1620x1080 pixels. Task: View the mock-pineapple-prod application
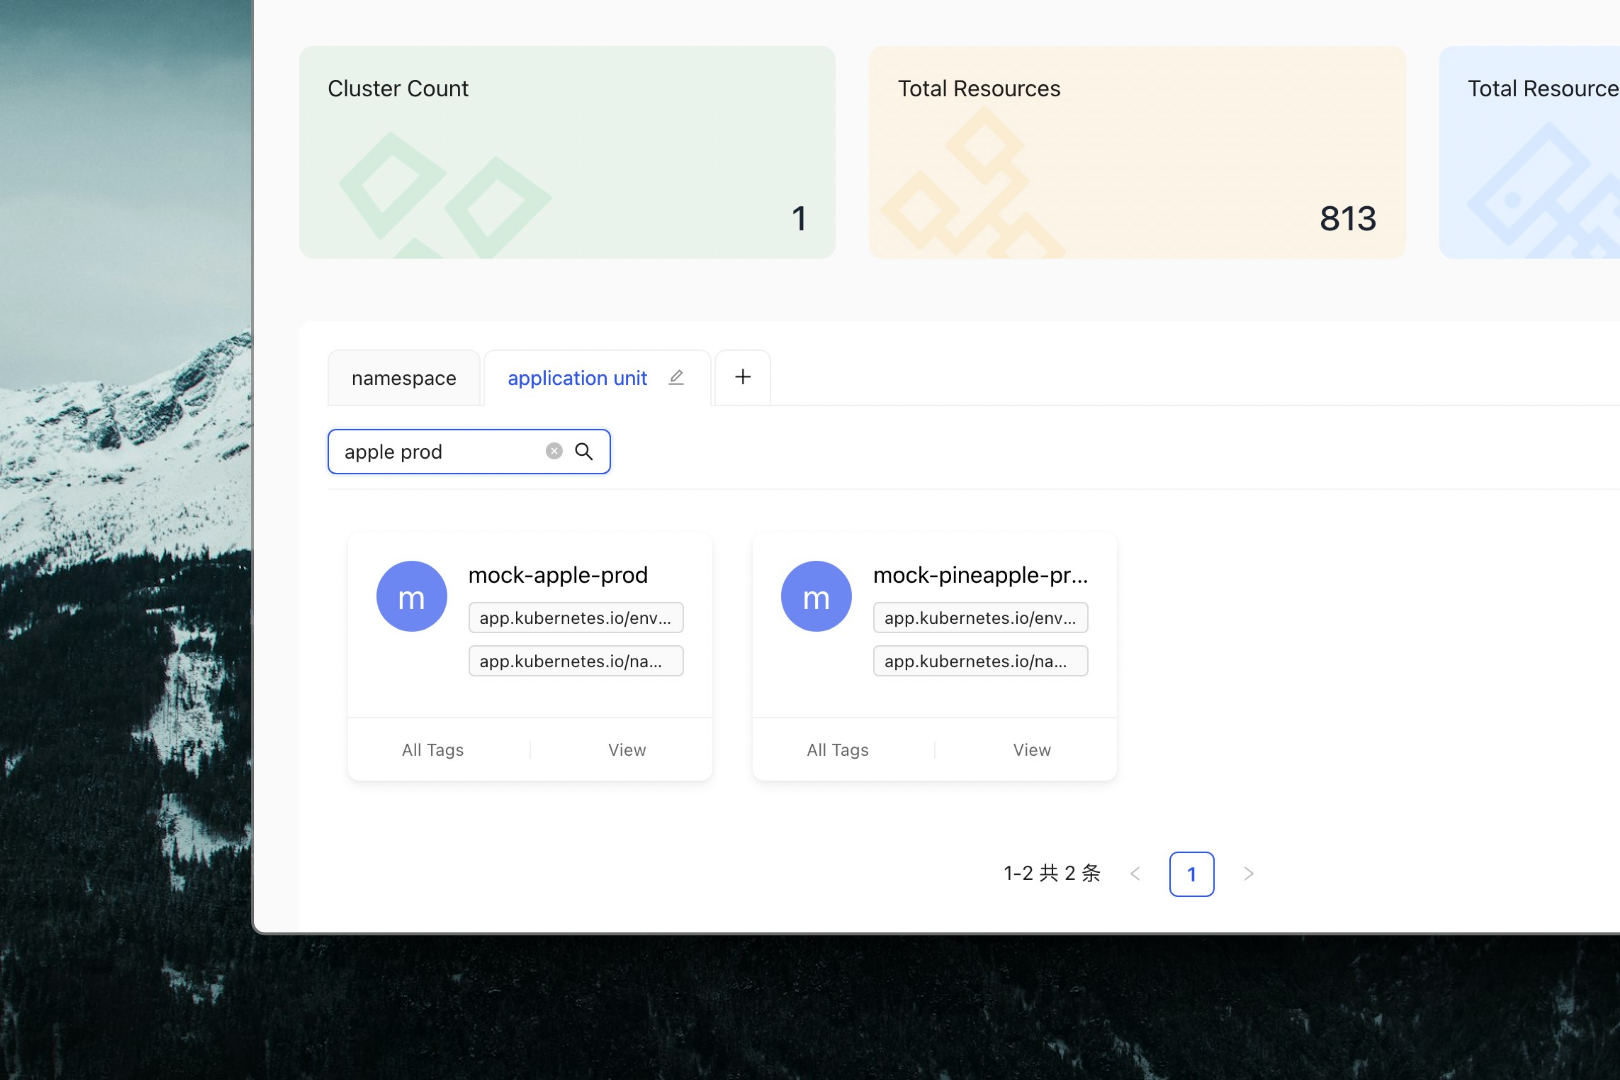[1032, 750]
